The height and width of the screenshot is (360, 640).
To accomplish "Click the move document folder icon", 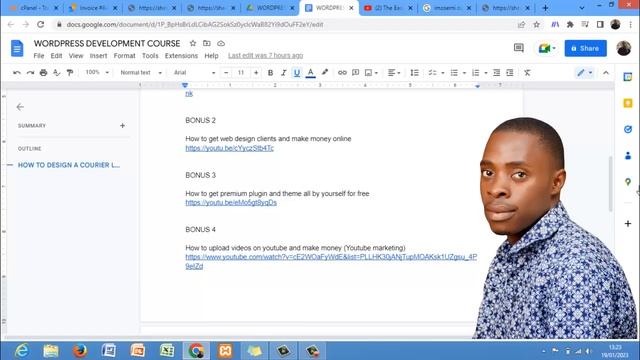I will pyautogui.click(x=207, y=43).
